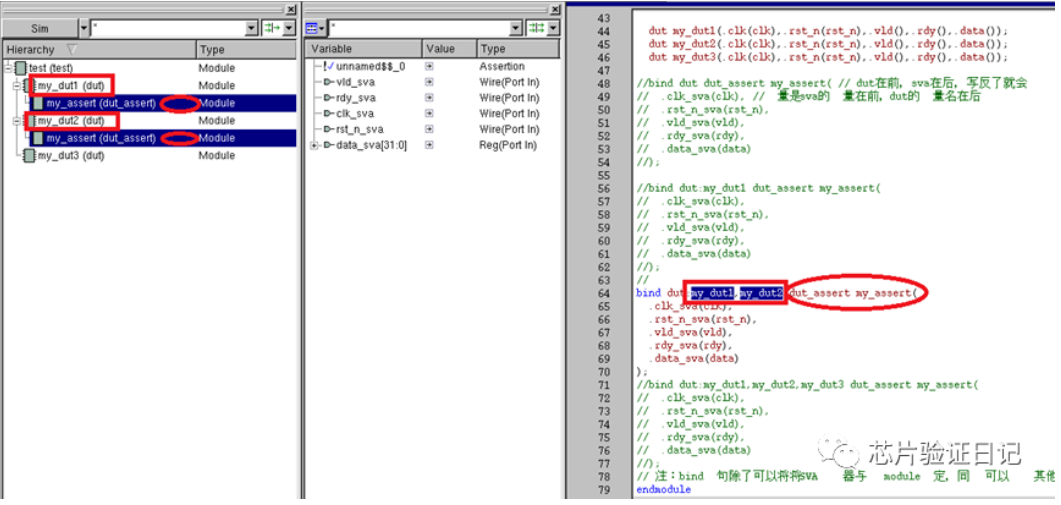Open dropdown beside the hierarchy filter icon

click(289, 28)
